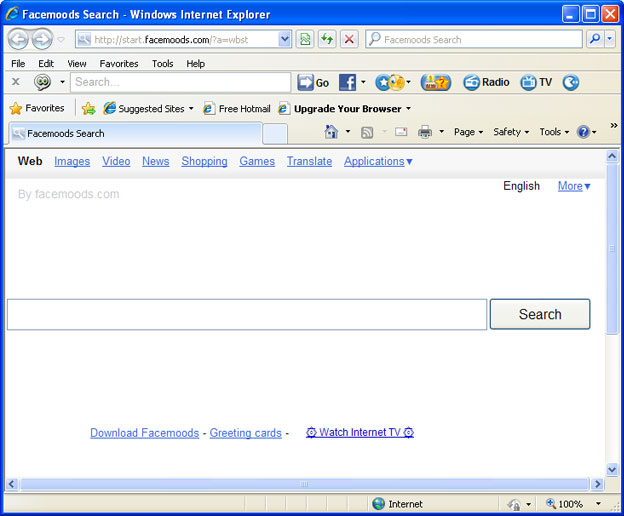
Task: Click the main page search input
Action: coord(247,314)
